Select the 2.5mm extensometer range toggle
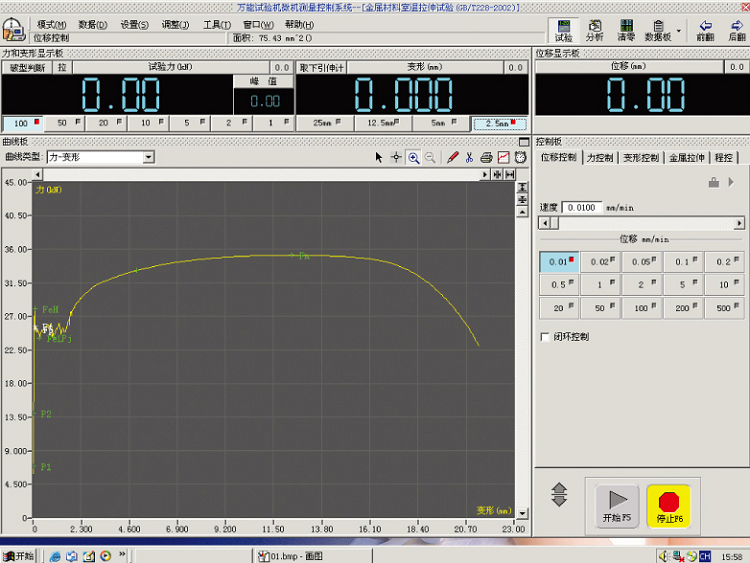Image resolution: width=750 pixels, height=563 pixels. pos(500,124)
